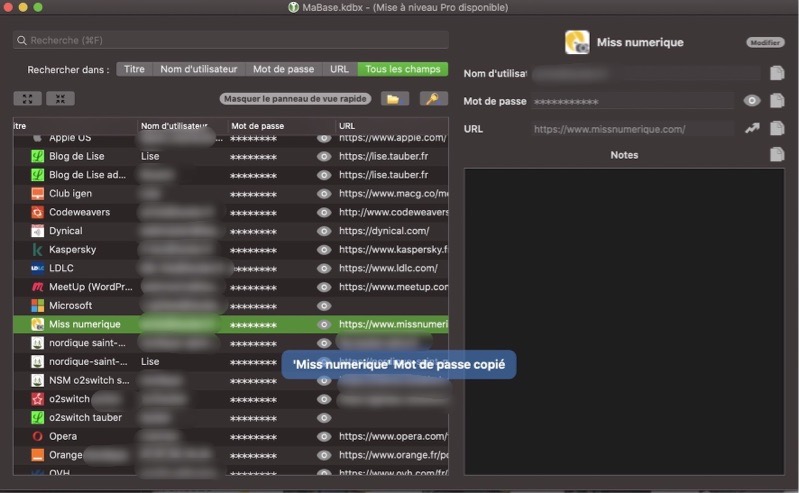Screen dimensions: 799x493
Task: Search in the Titre field only
Action: 134,69
